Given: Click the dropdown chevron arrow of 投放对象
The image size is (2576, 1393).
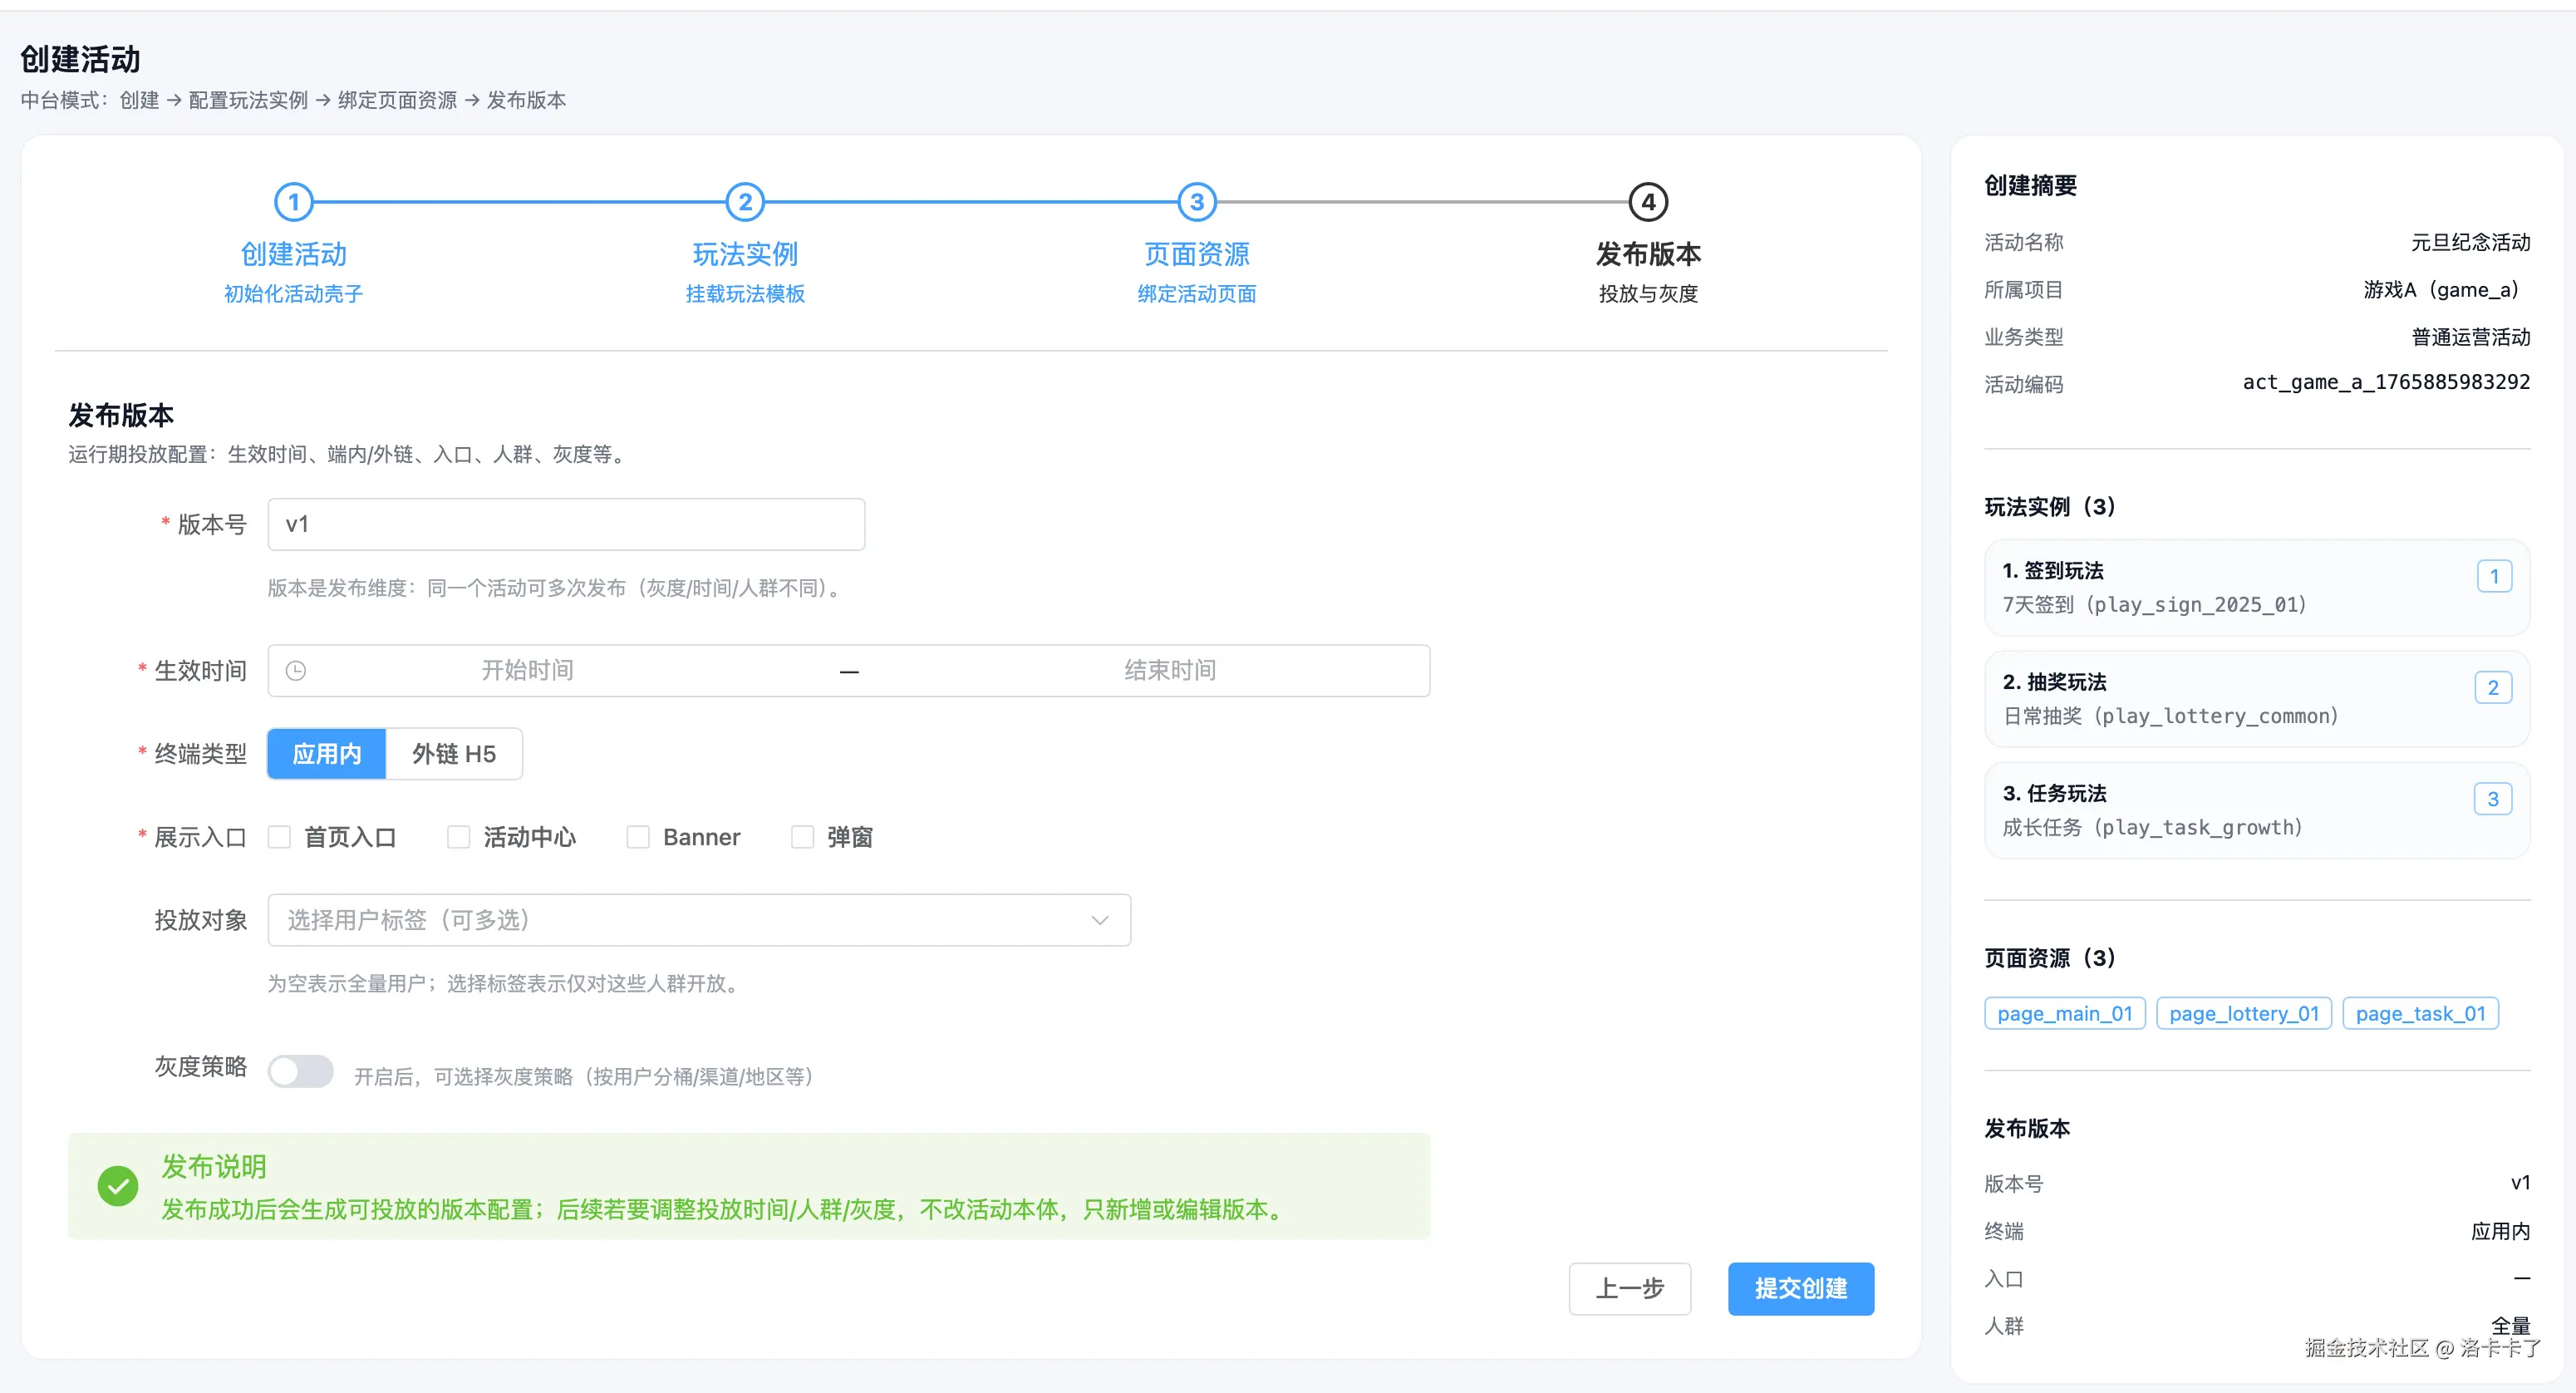Looking at the screenshot, I should click(x=1099, y=920).
